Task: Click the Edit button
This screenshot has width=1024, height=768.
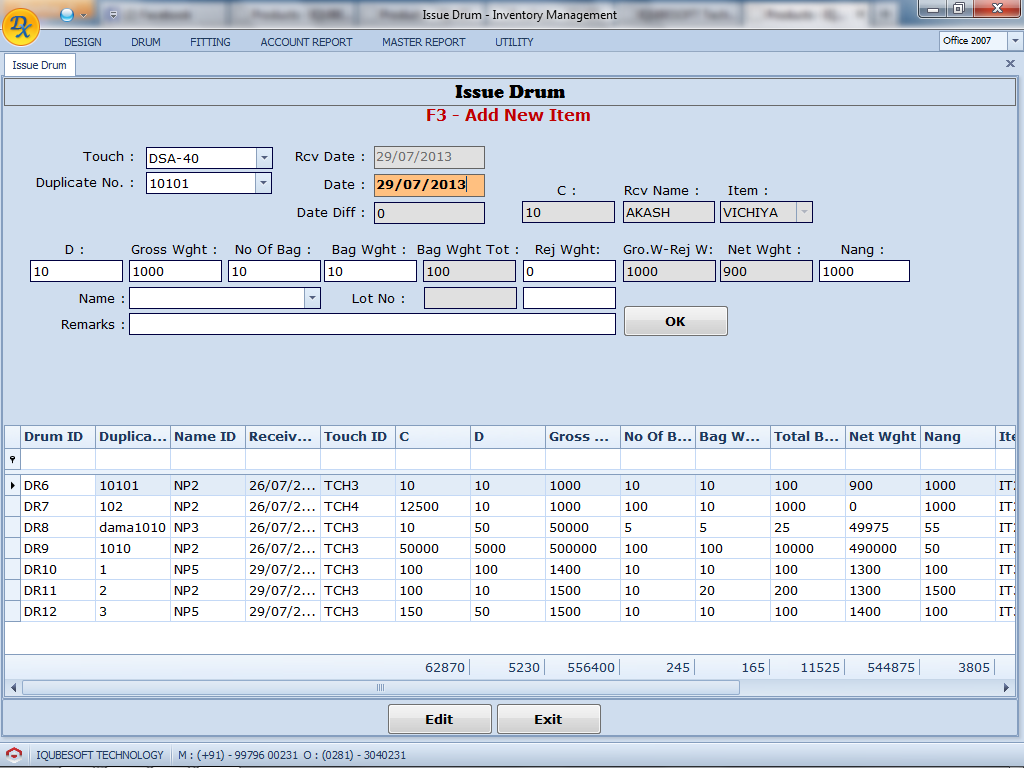Action: click(x=439, y=719)
